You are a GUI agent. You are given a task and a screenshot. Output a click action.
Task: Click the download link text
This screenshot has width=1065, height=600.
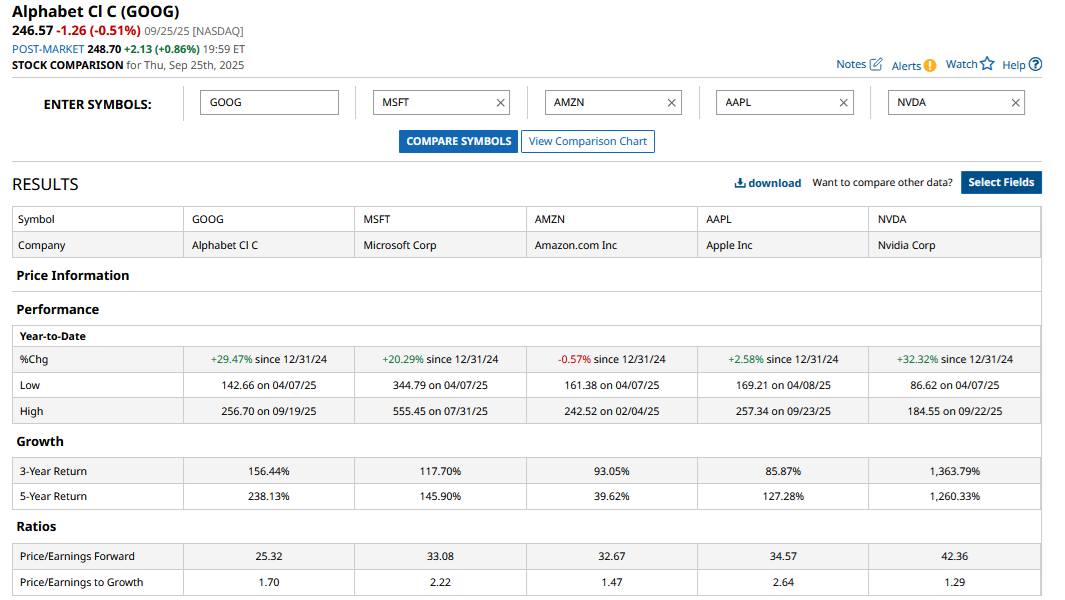pos(775,183)
